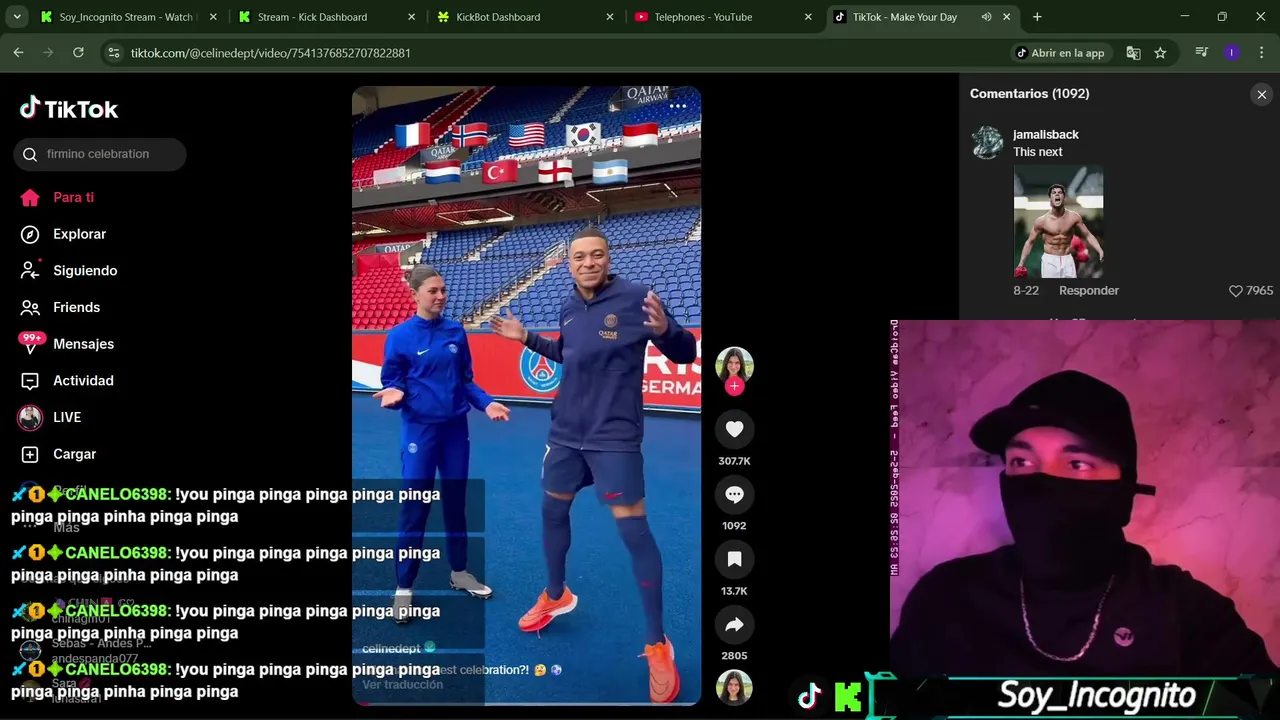Click Abrir en la app button
This screenshot has width=1280, height=720.
coord(1061,53)
